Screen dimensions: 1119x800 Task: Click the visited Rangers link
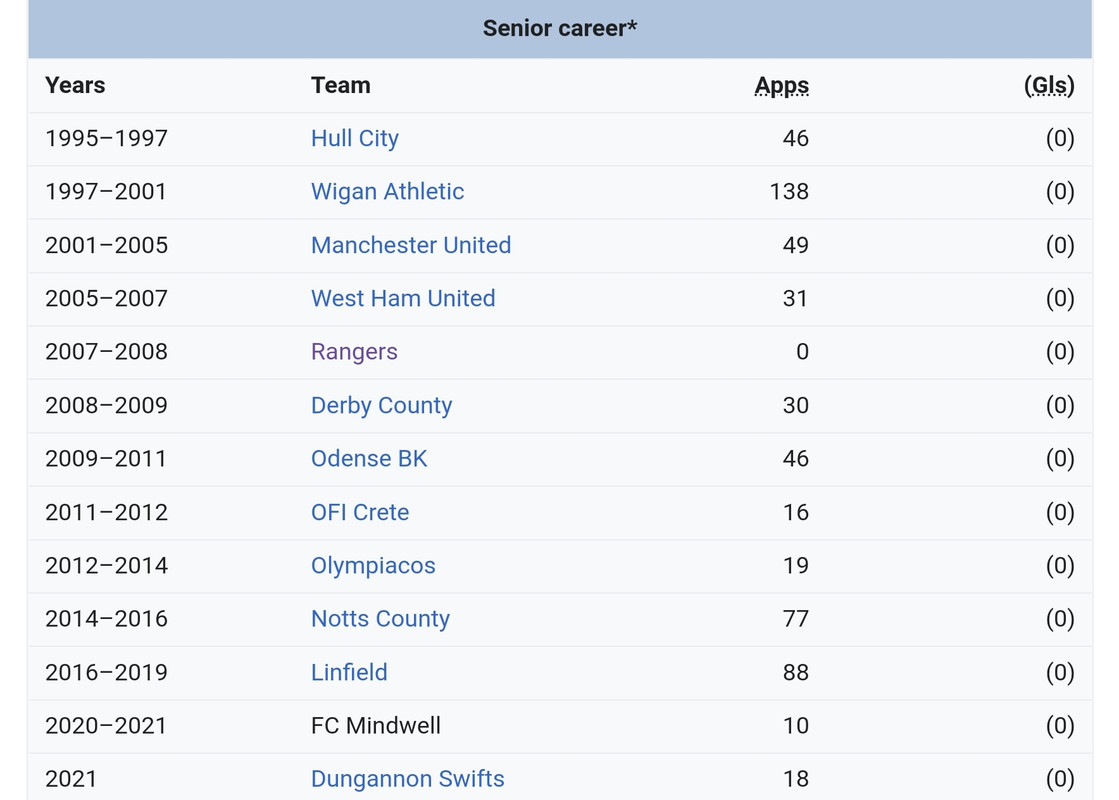pyautogui.click(x=354, y=352)
